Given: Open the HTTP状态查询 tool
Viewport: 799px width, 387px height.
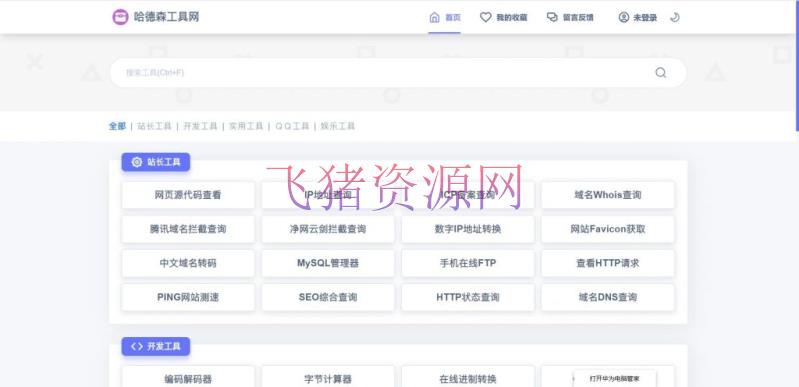Looking at the screenshot, I should point(468,297).
